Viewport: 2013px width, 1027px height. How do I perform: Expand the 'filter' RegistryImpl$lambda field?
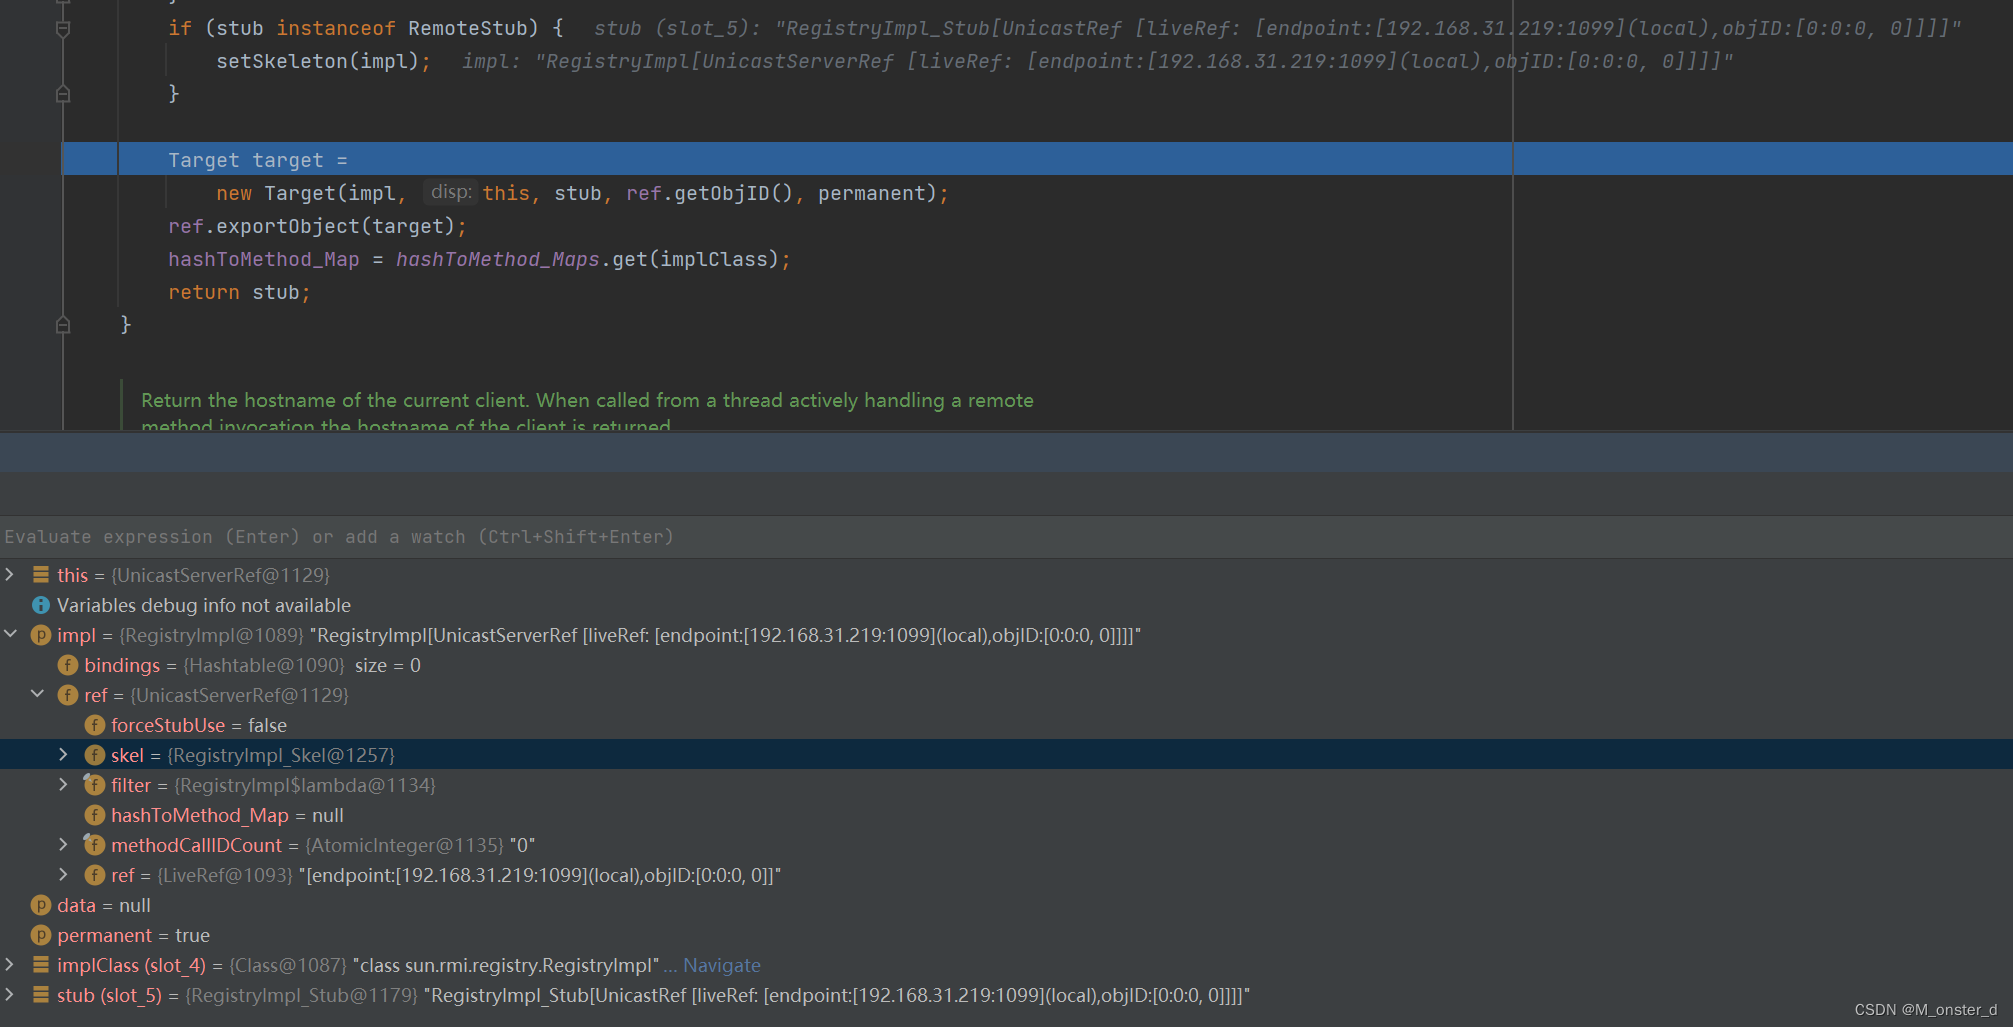pos(64,784)
